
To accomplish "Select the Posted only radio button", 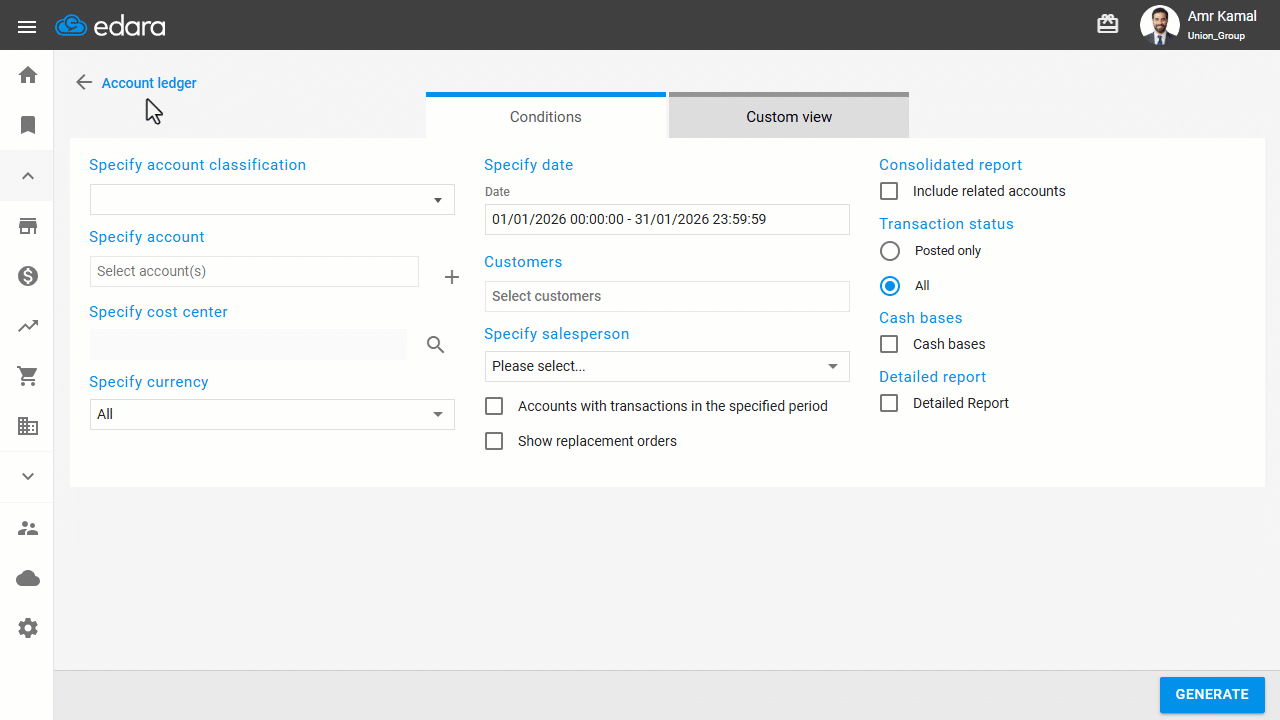I will pos(890,251).
